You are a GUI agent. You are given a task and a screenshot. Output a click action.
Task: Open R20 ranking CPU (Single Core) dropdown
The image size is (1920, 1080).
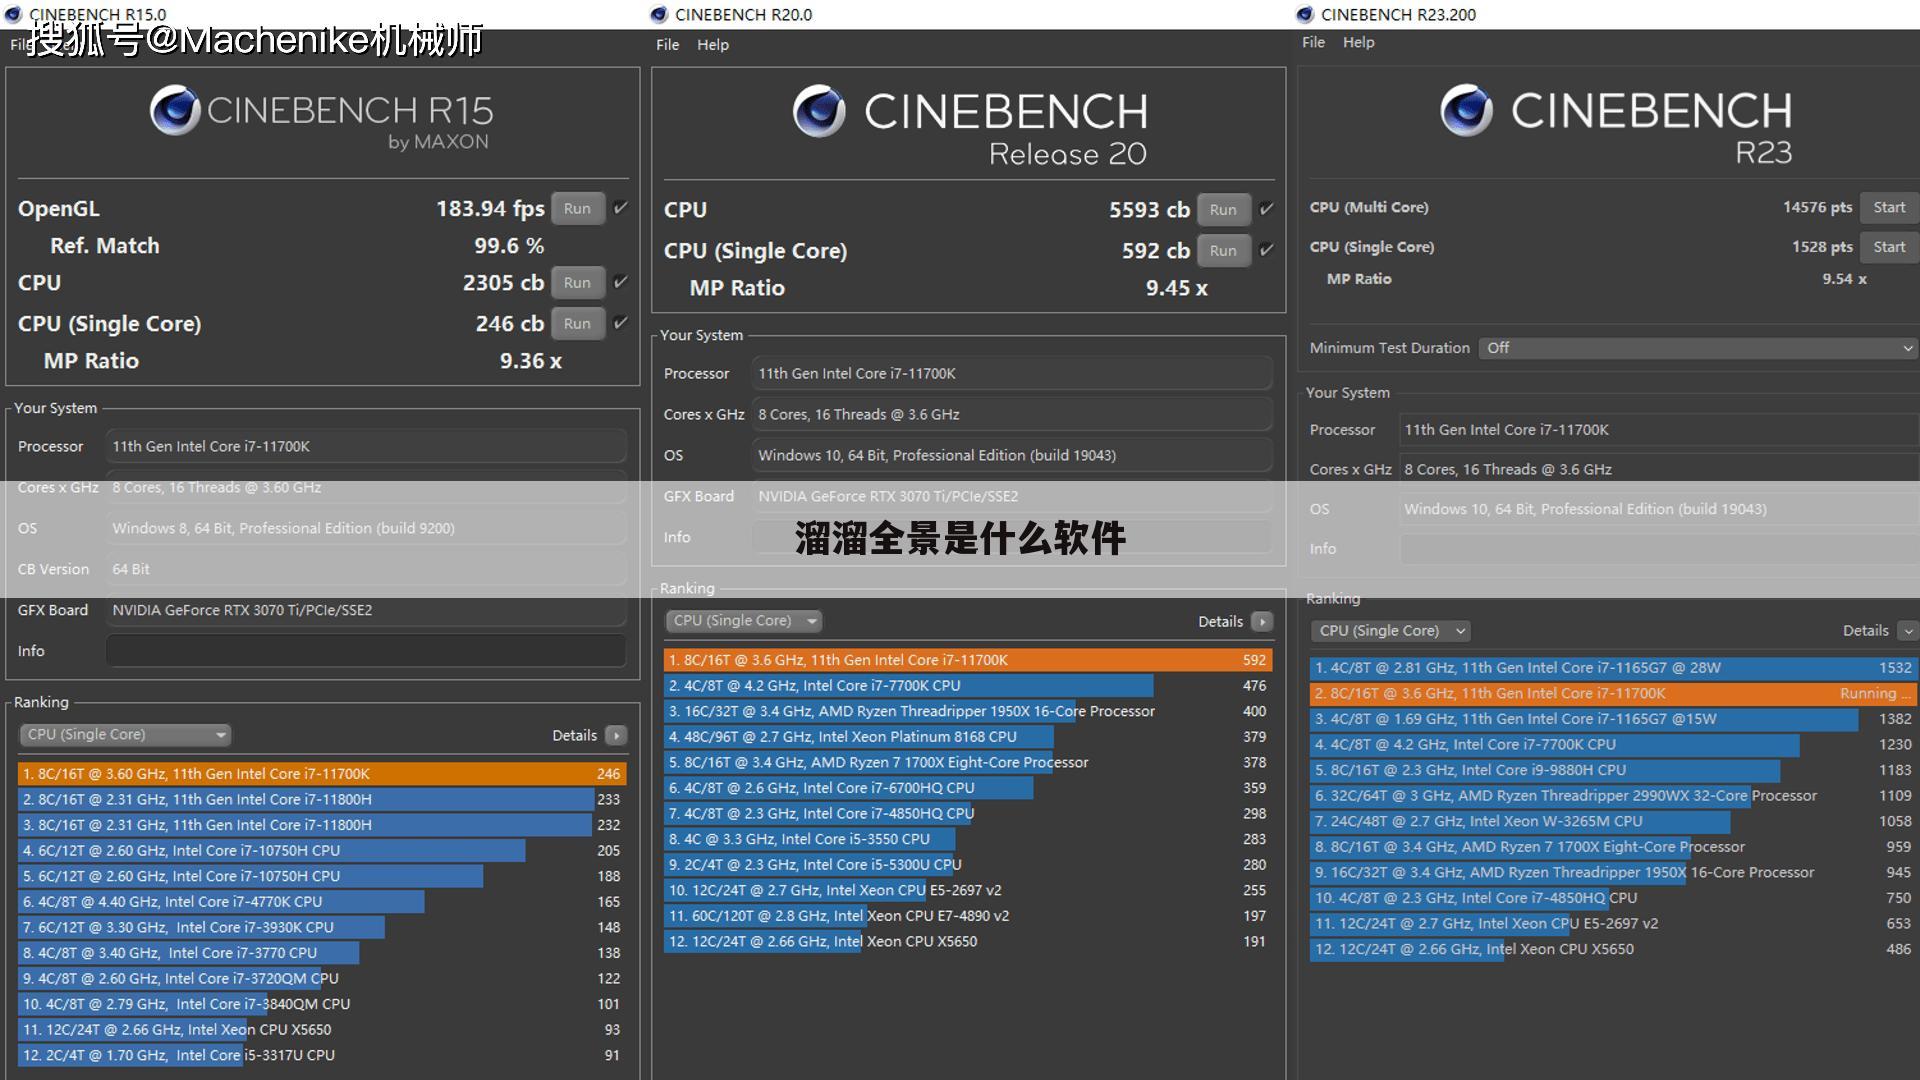coord(743,620)
